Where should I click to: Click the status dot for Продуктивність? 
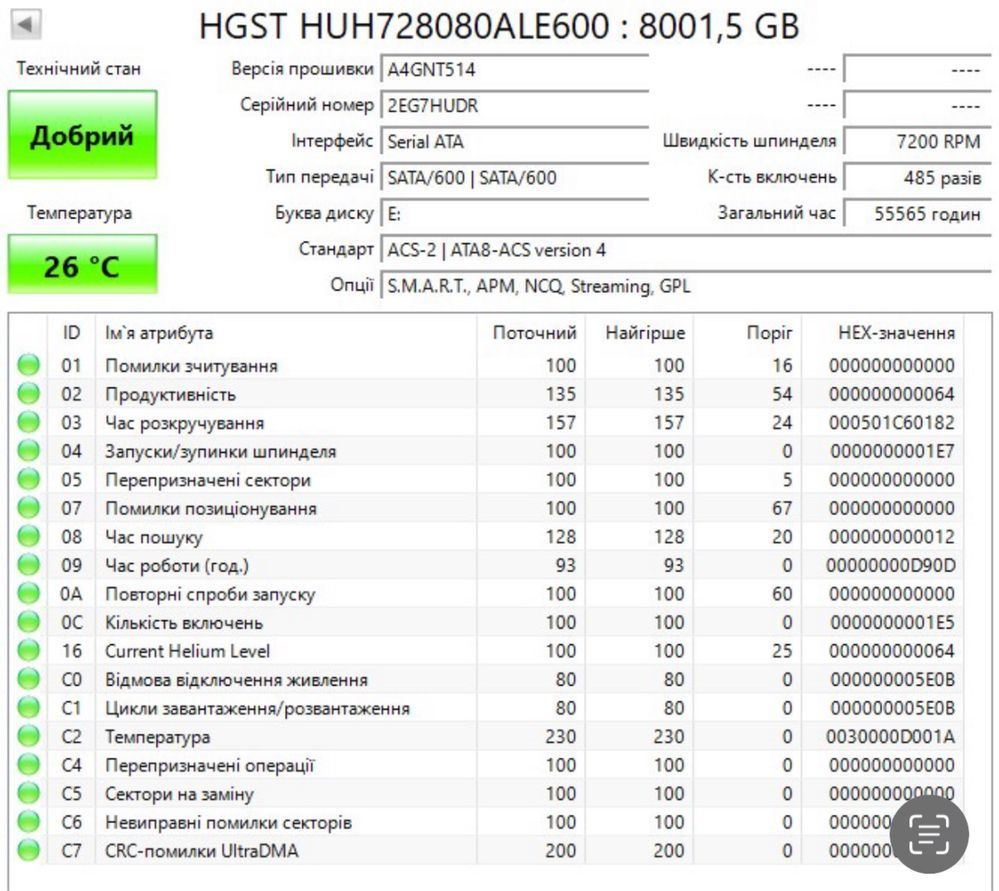pos(28,394)
